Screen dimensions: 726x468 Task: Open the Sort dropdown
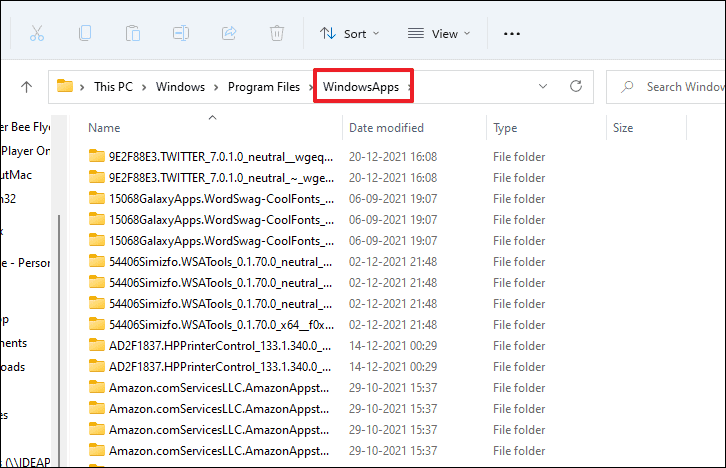[x=350, y=34]
